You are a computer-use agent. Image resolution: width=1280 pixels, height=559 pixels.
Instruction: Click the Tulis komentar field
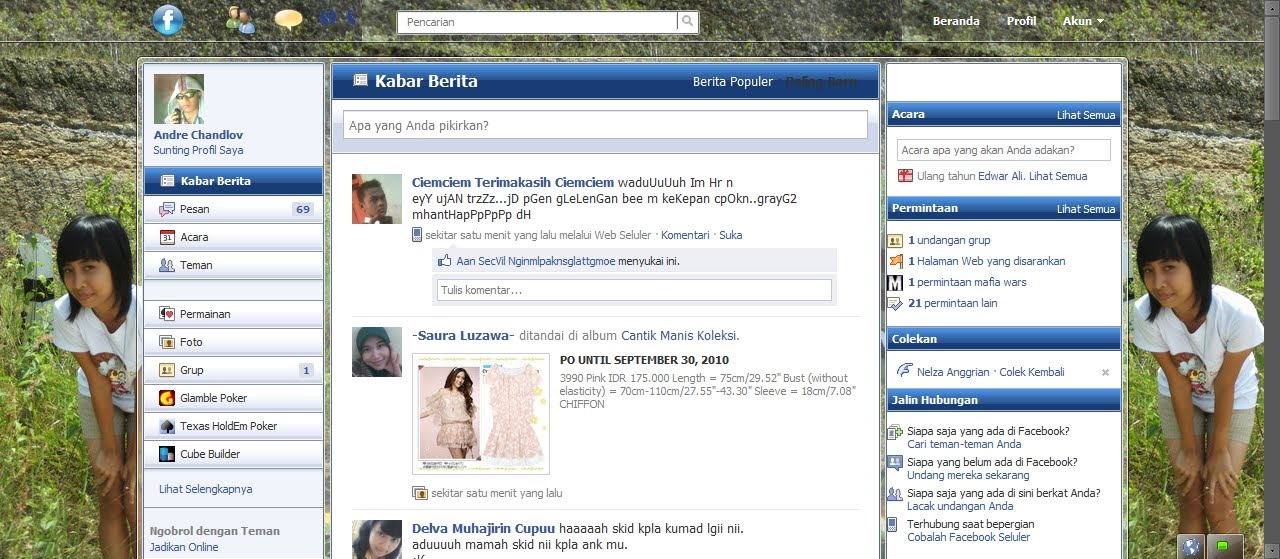click(x=634, y=290)
